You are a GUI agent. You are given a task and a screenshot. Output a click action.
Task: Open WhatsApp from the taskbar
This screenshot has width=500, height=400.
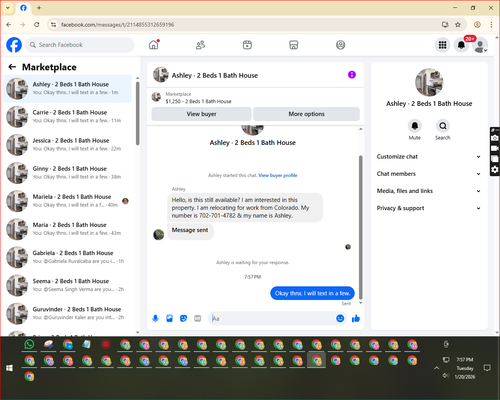coord(29,344)
